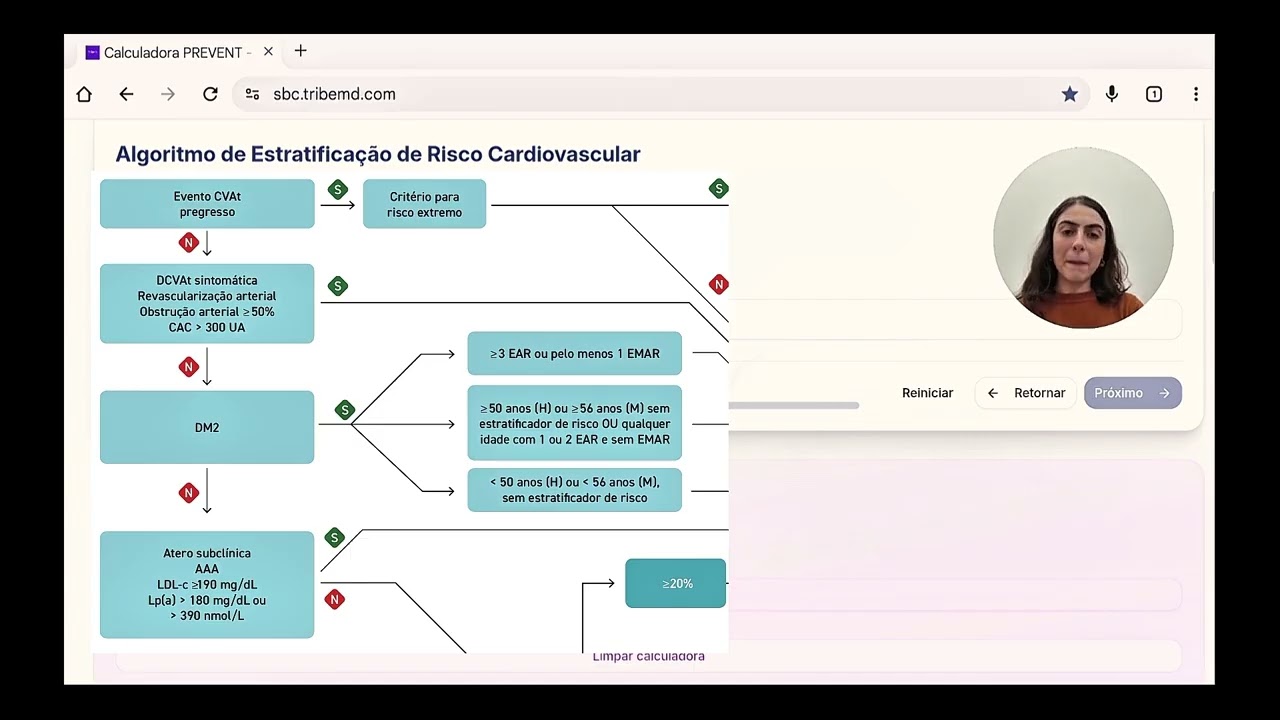This screenshot has height=720, width=1280.
Task: Open the tab switcher showing 1 tab
Action: coord(1154,94)
